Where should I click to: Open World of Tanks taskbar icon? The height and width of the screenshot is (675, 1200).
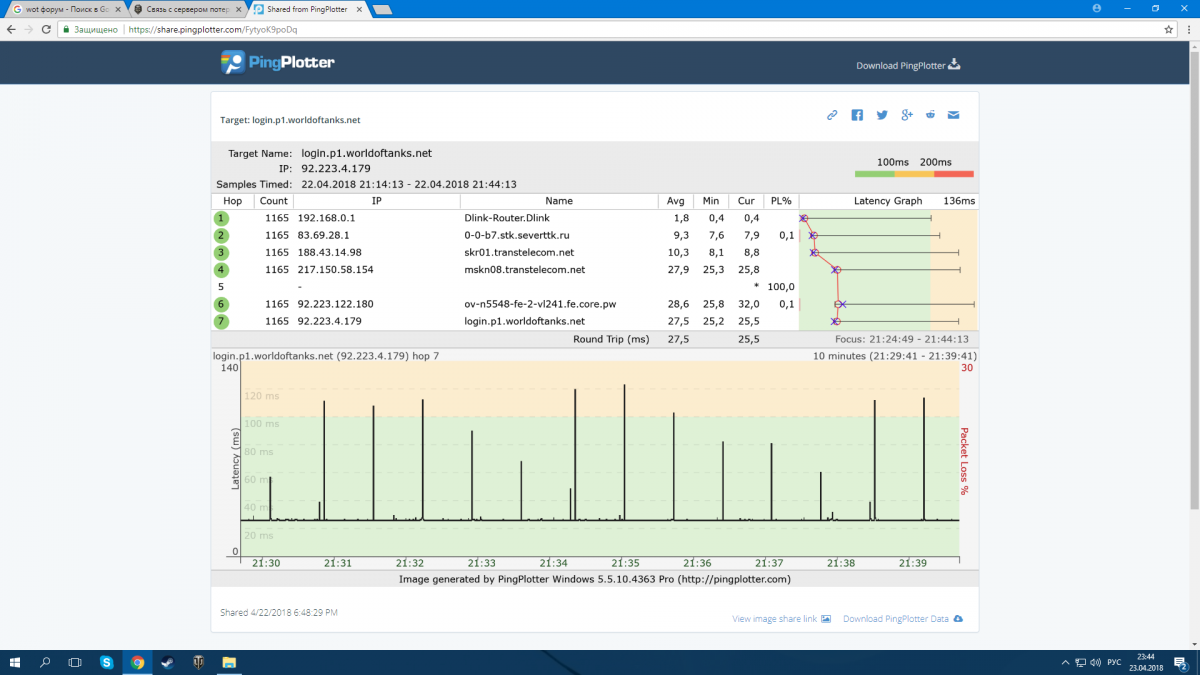point(198,662)
